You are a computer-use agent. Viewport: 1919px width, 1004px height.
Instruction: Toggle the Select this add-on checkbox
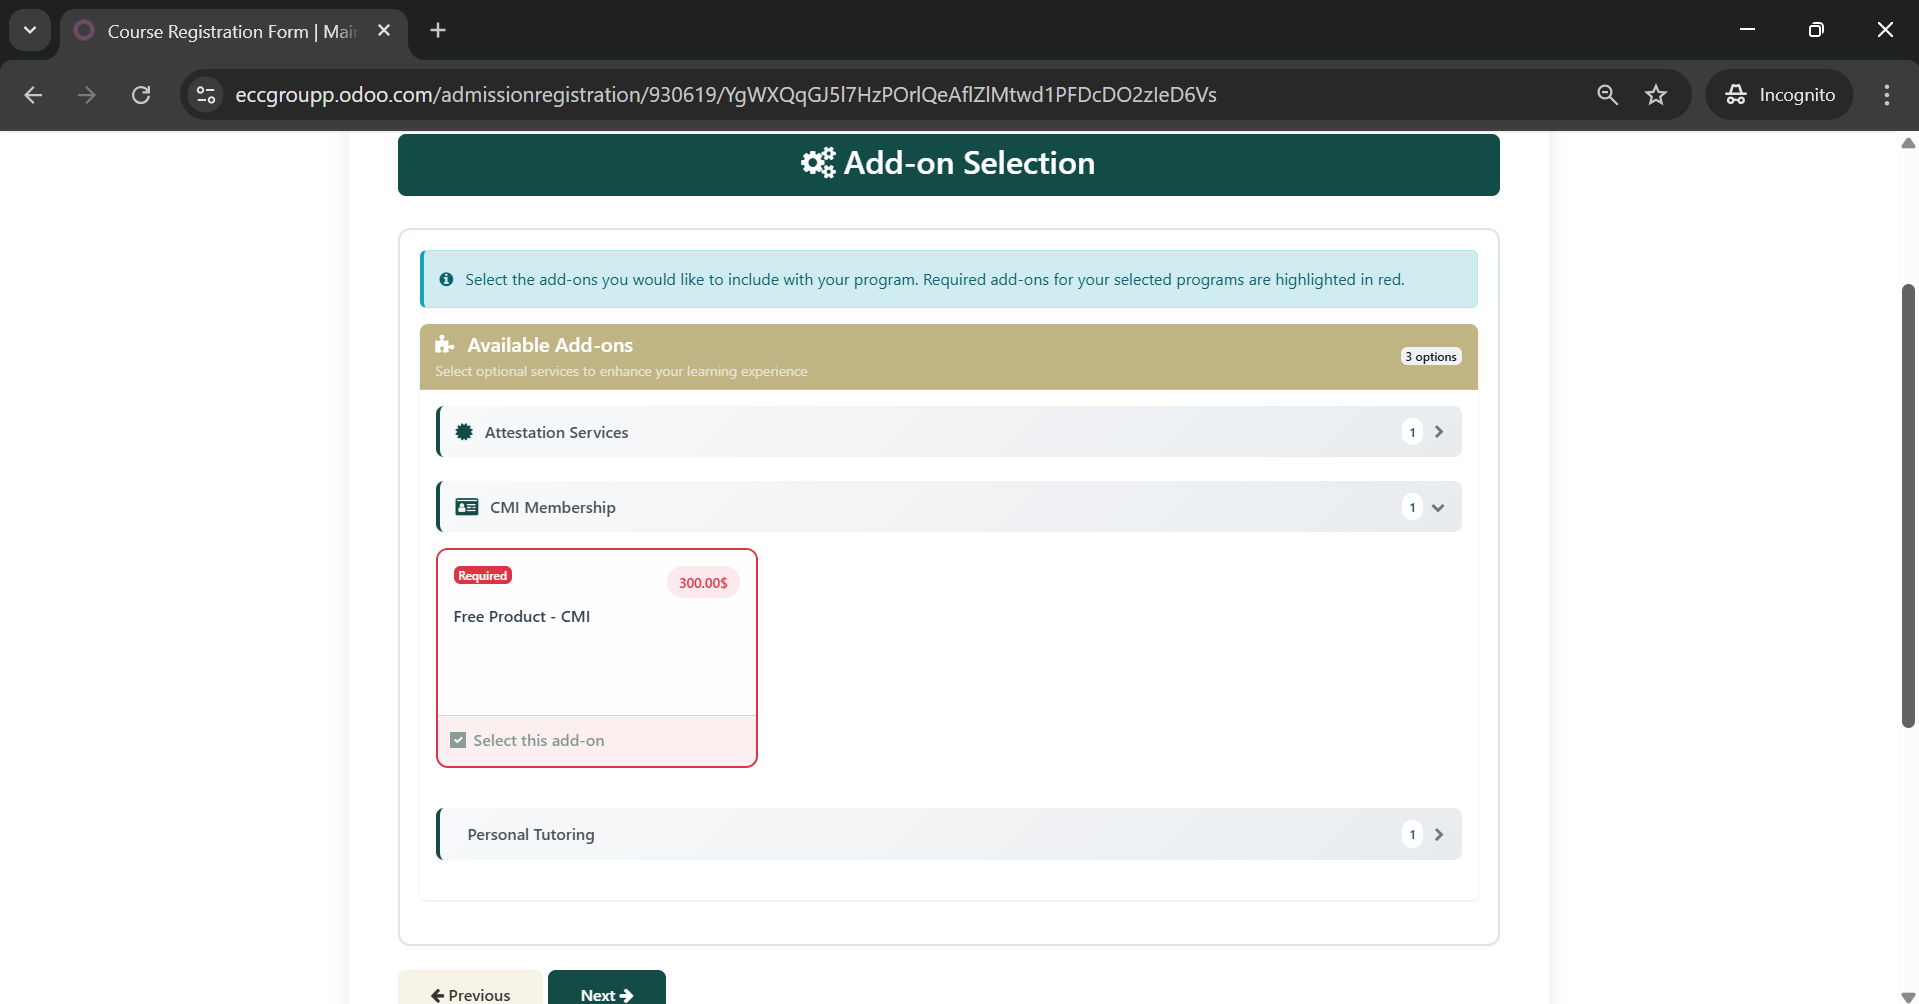coord(458,740)
